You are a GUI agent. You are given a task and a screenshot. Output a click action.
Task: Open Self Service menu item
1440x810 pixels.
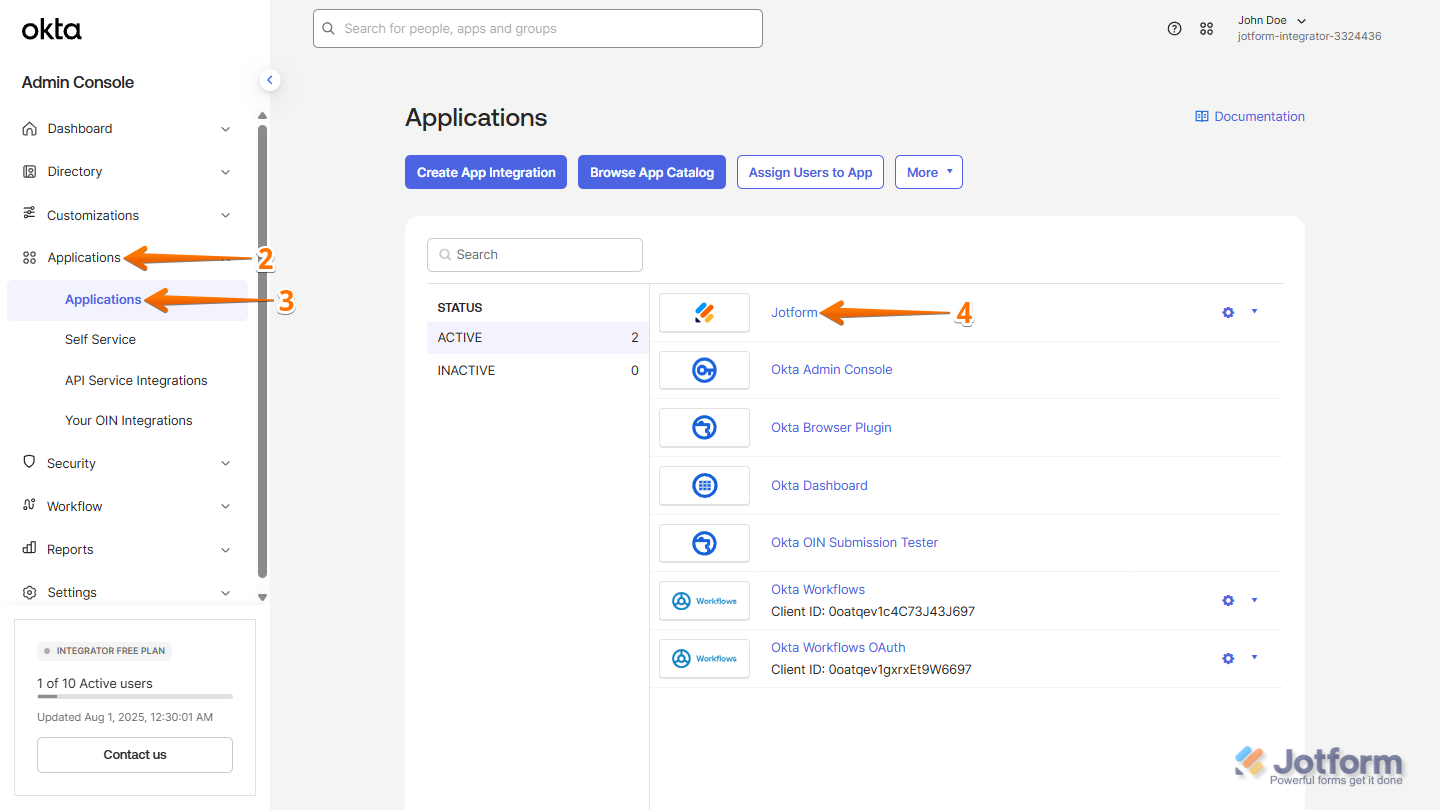[x=100, y=340]
